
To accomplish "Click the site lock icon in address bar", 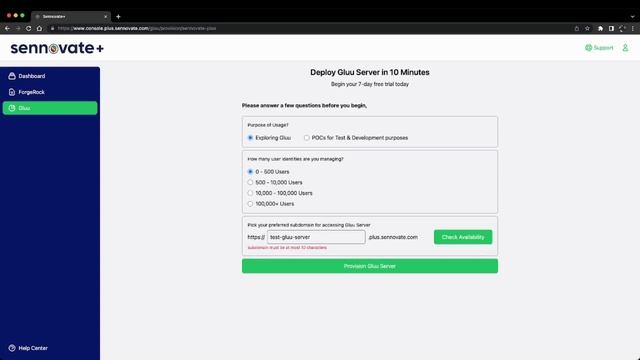I will tap(52, 28).
